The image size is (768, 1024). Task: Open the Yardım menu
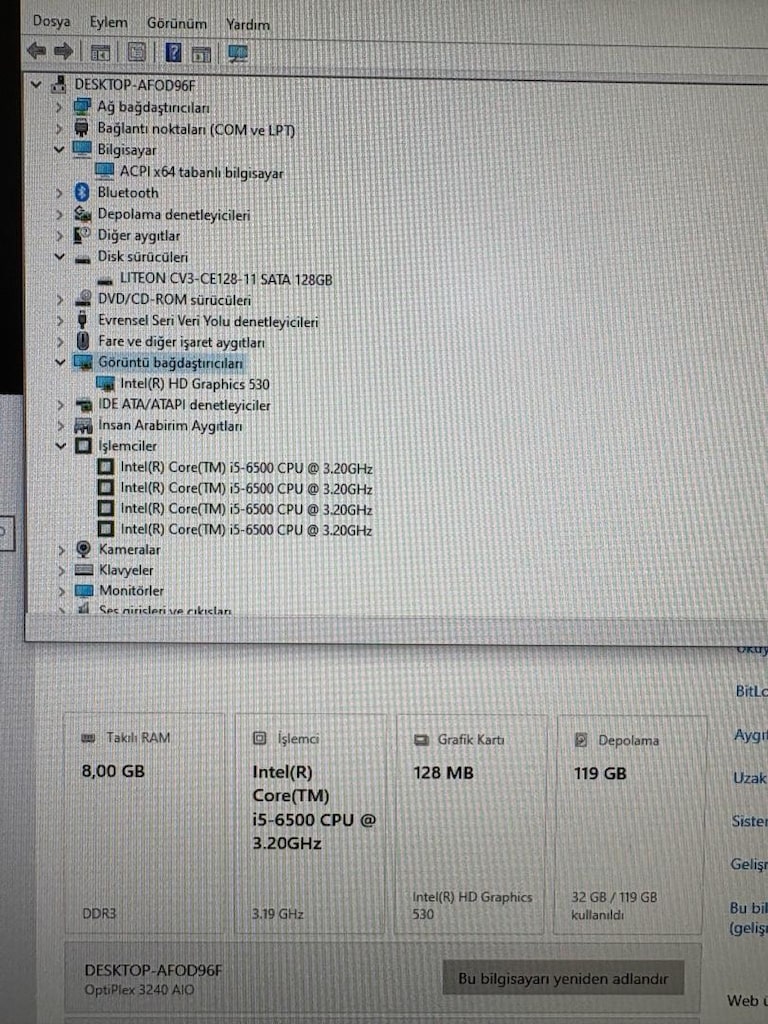pyautogui.click(x=248, y=25)
